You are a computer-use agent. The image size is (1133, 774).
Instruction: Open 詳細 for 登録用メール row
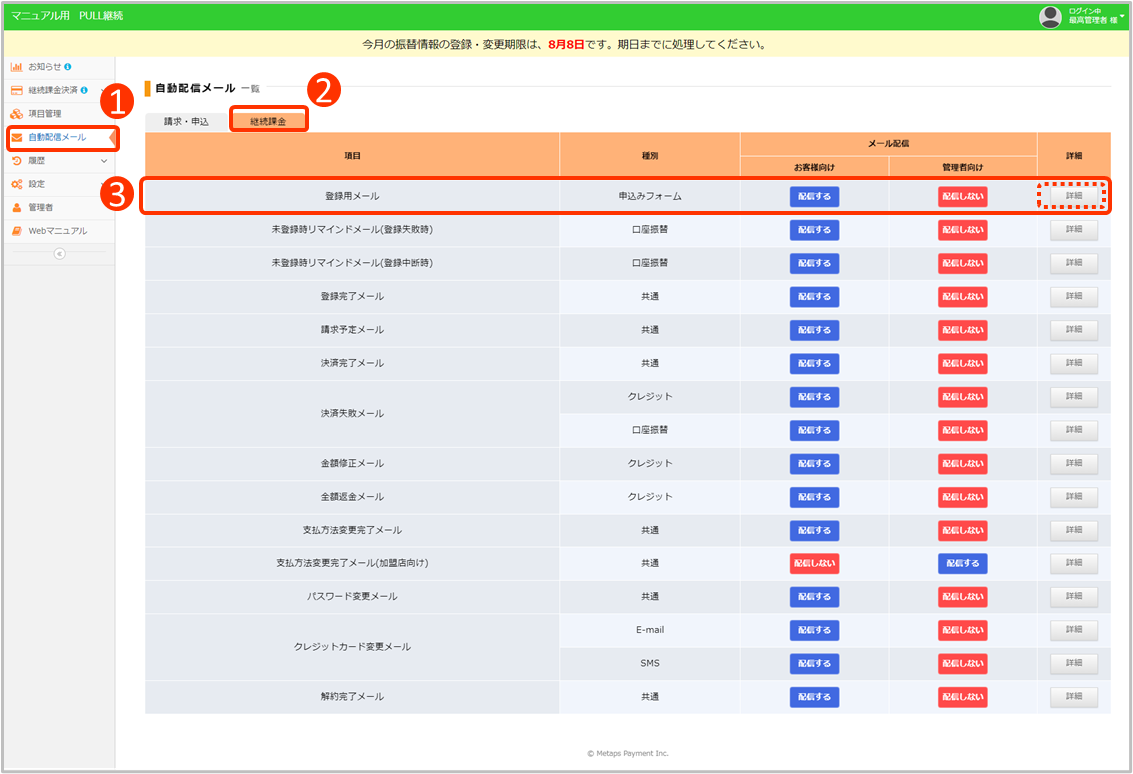1073,196
